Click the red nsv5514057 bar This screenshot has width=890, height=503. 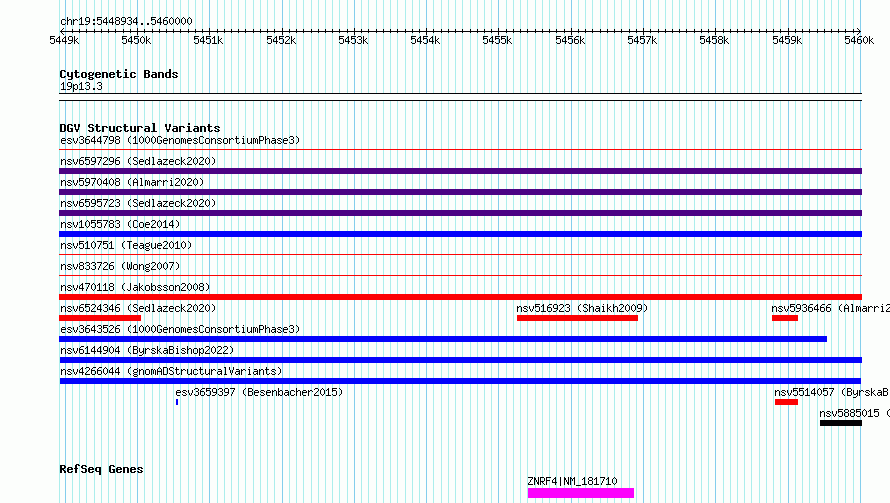point(786,402)
